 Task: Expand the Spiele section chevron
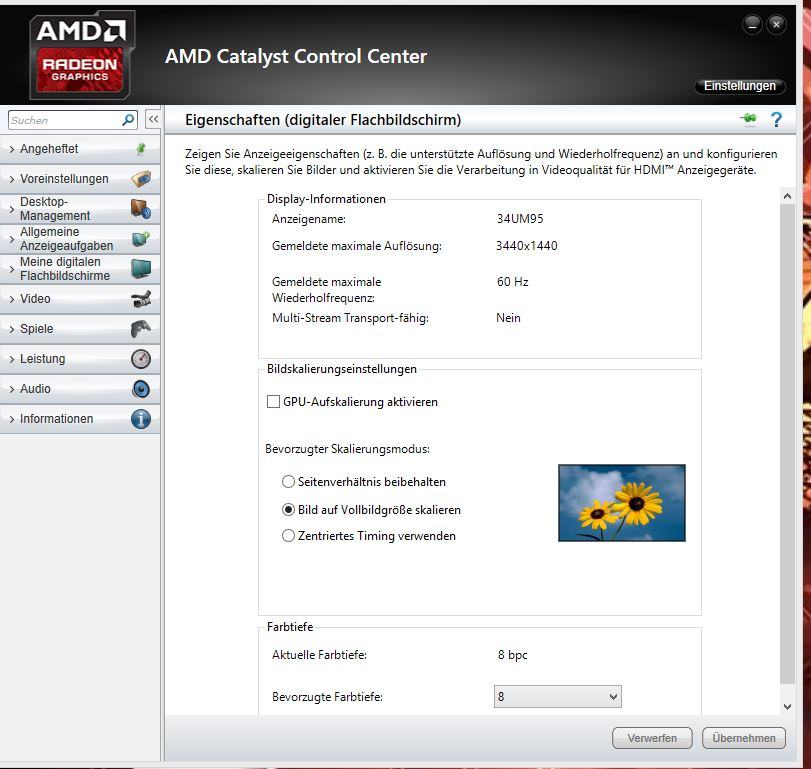pyautogui.click(x=12, y=329)
